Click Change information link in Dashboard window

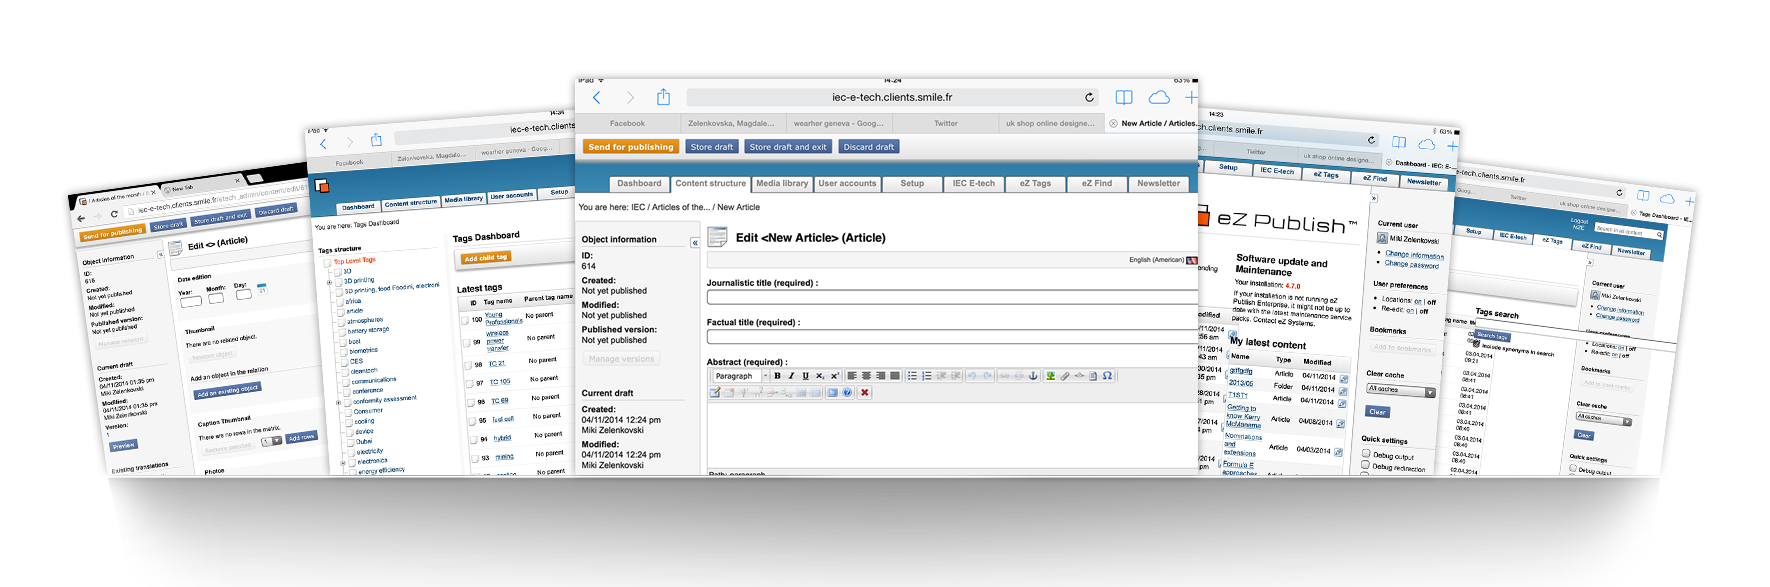[x=1414, y=254]
